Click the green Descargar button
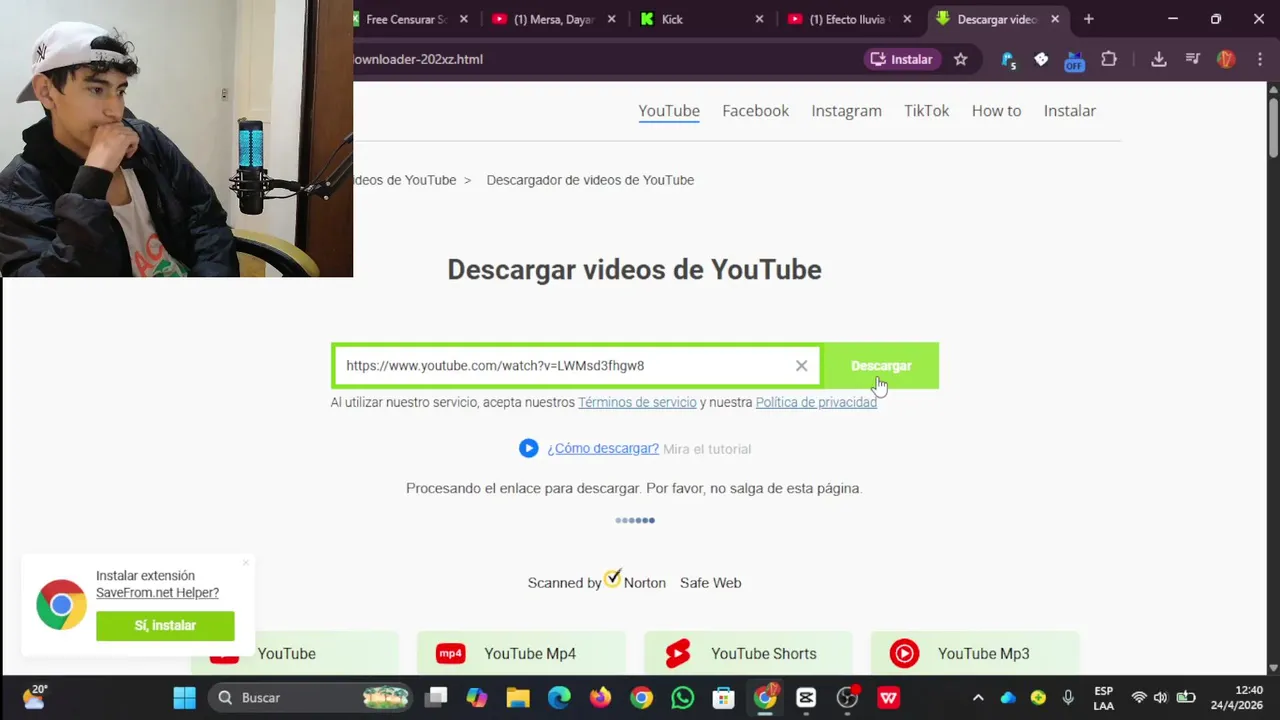The width and height of the screenshot is (1280, 720). point(881,366)
